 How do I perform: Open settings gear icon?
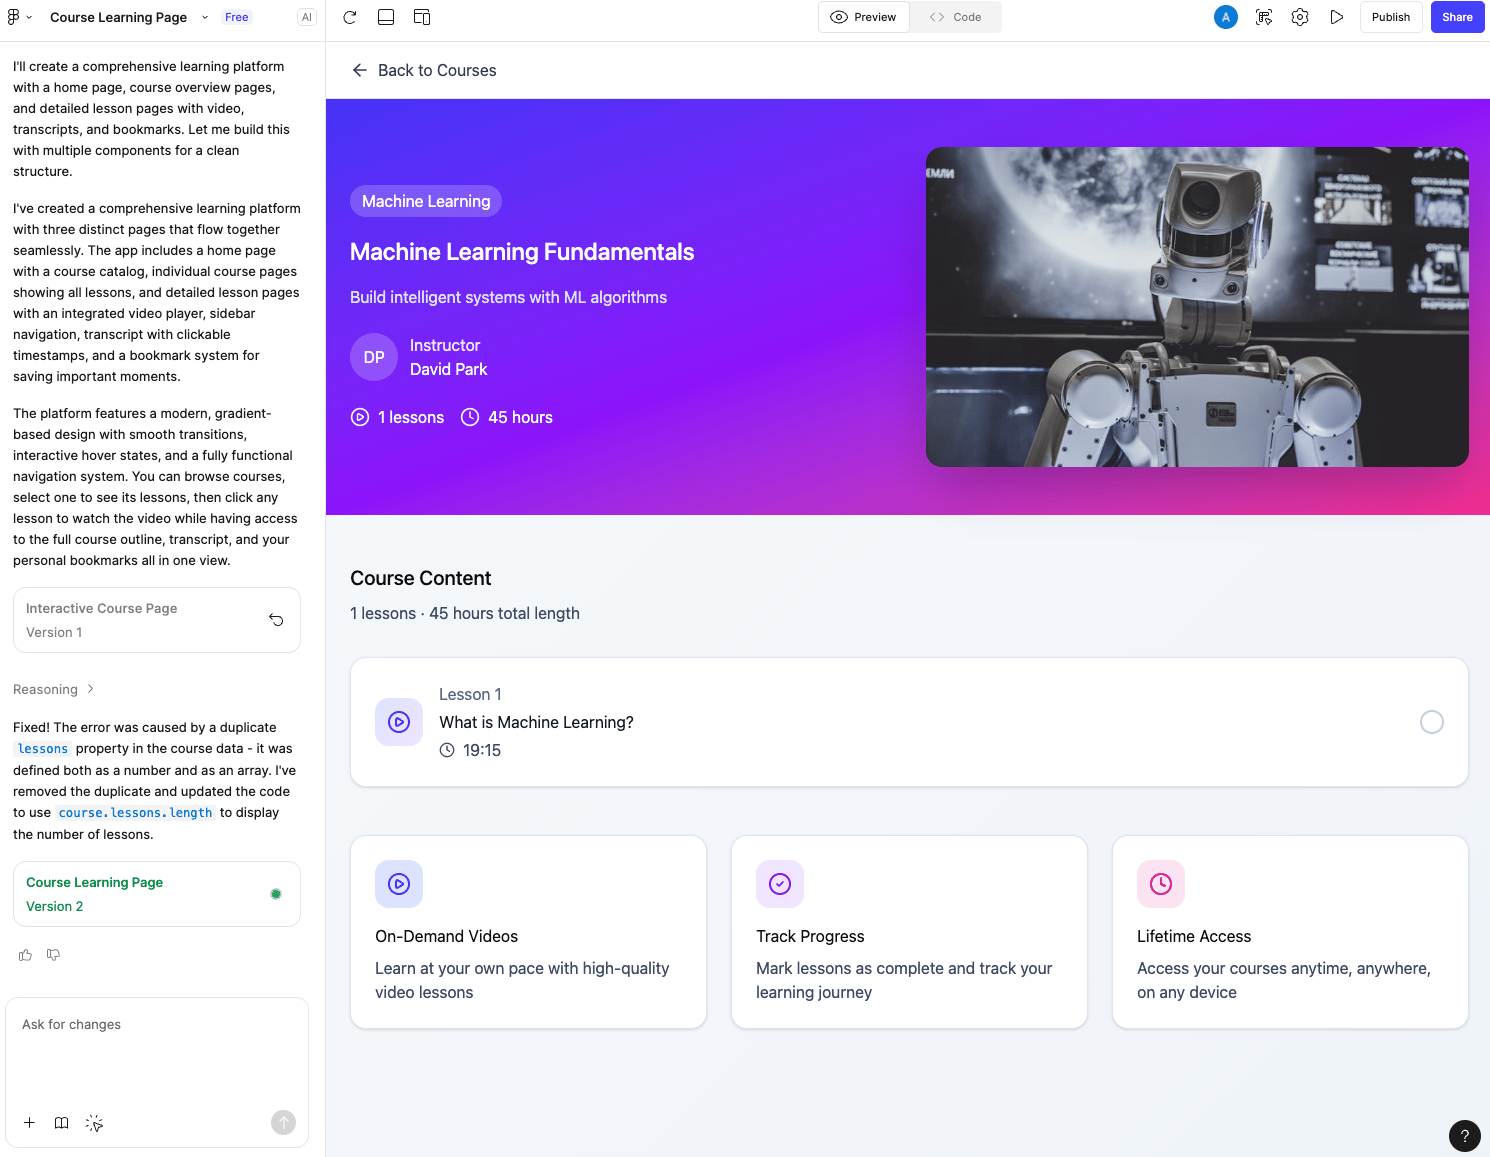click(1300, 17)
